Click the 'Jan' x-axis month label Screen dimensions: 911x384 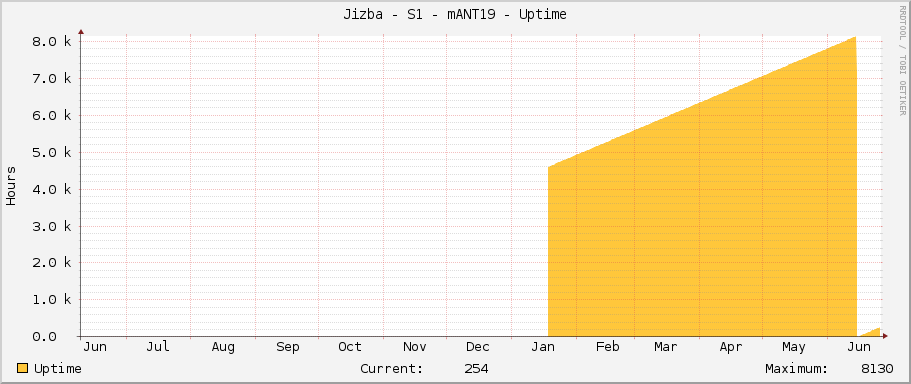tap(543, 347)
